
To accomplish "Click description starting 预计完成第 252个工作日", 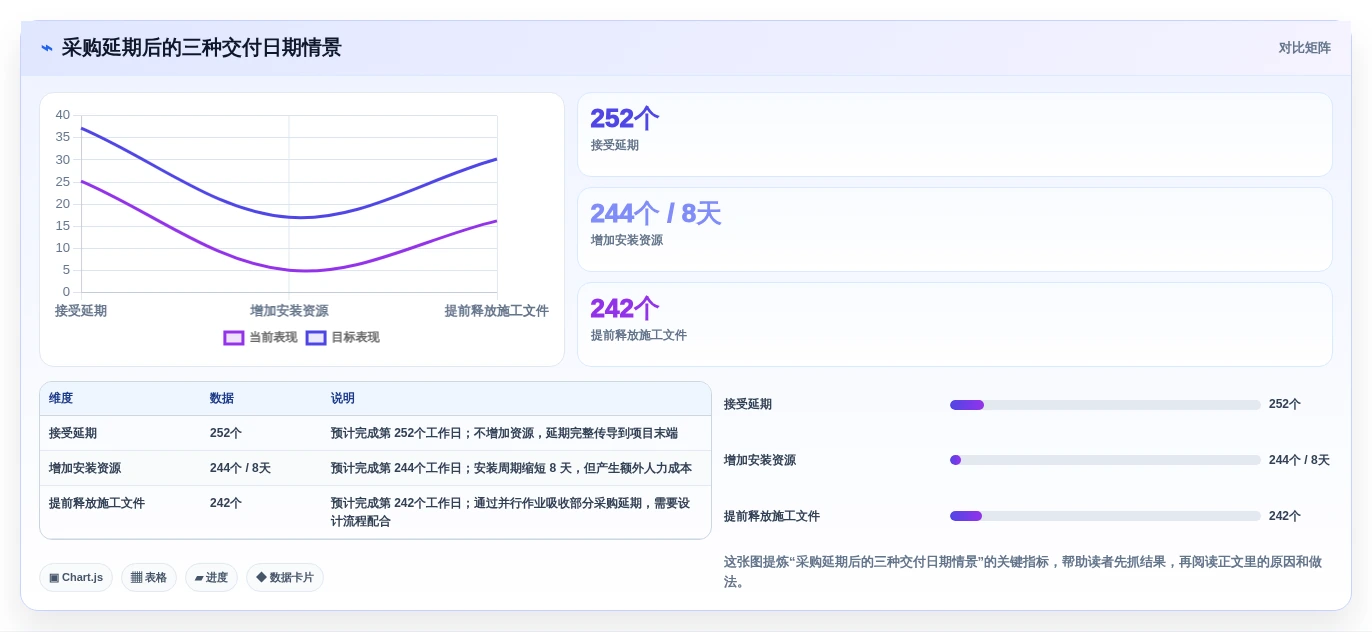I will coord(504,433).
